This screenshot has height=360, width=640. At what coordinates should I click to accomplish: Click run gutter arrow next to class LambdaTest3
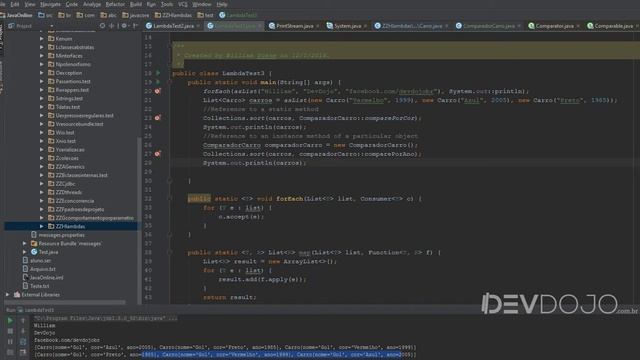click(158, 73)
